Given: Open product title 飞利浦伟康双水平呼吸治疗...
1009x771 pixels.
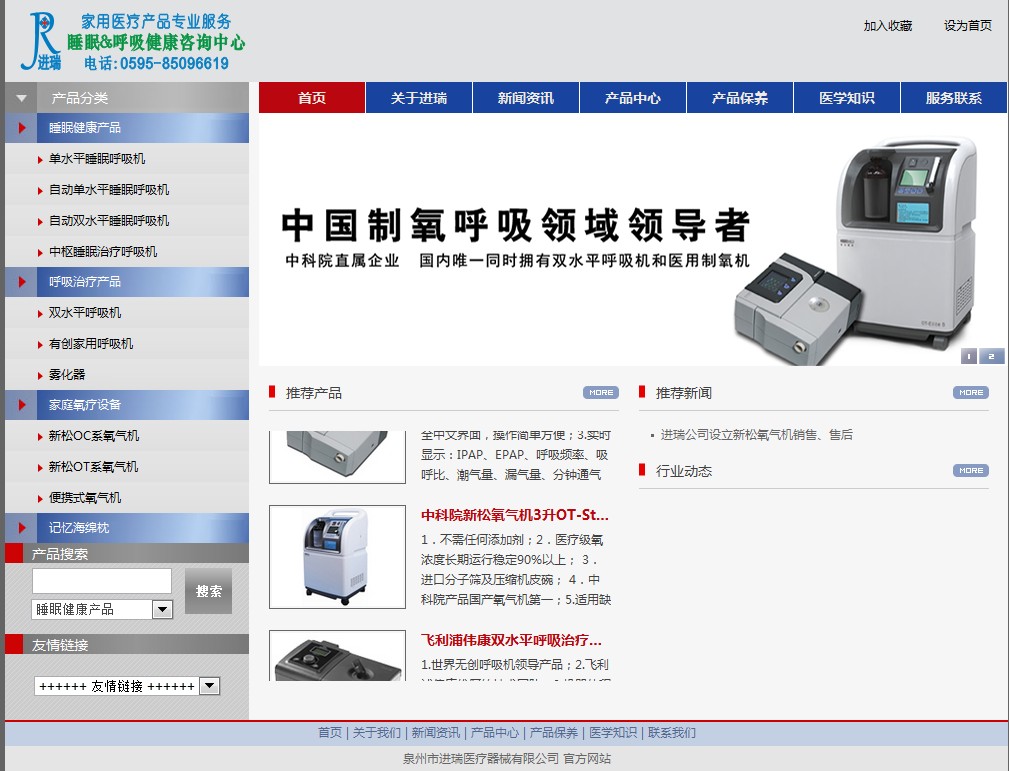Looking at the screenshot, I should 512,640.
